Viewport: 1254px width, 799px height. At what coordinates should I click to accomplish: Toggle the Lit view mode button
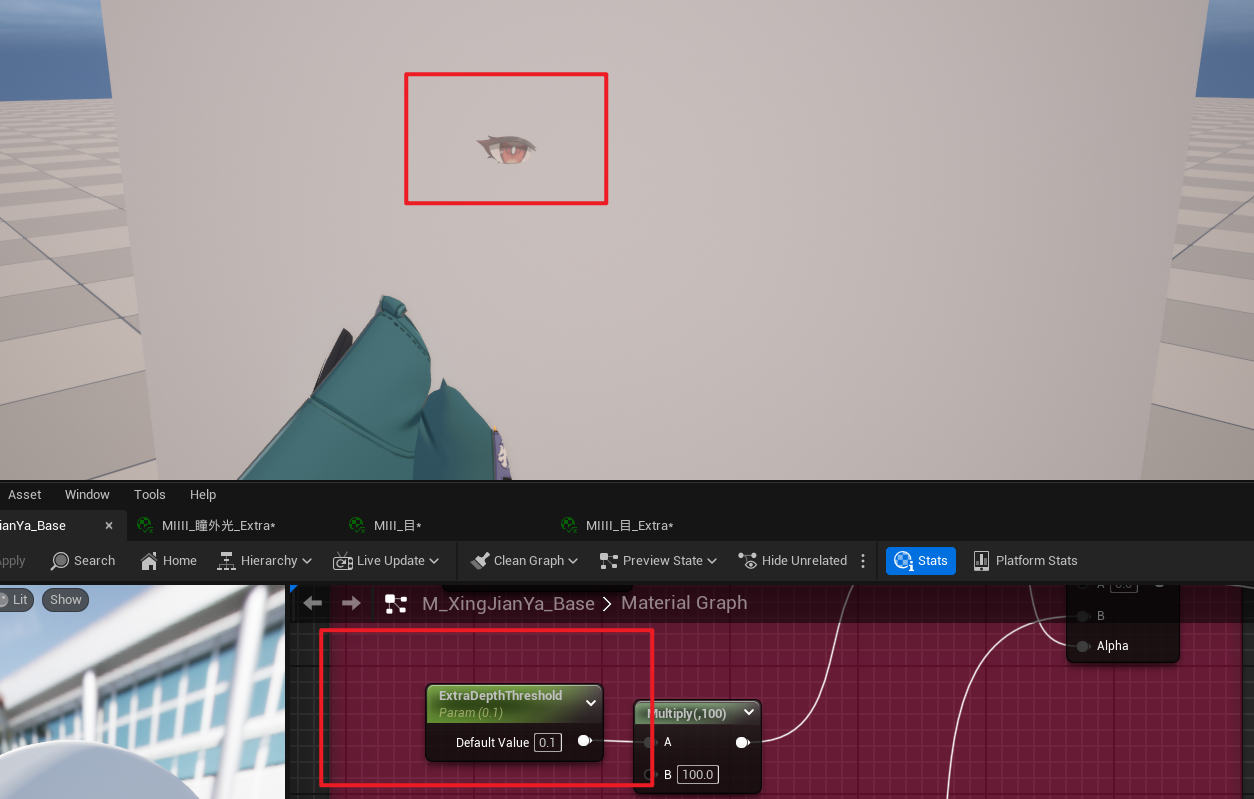click(x=14, y=600)
